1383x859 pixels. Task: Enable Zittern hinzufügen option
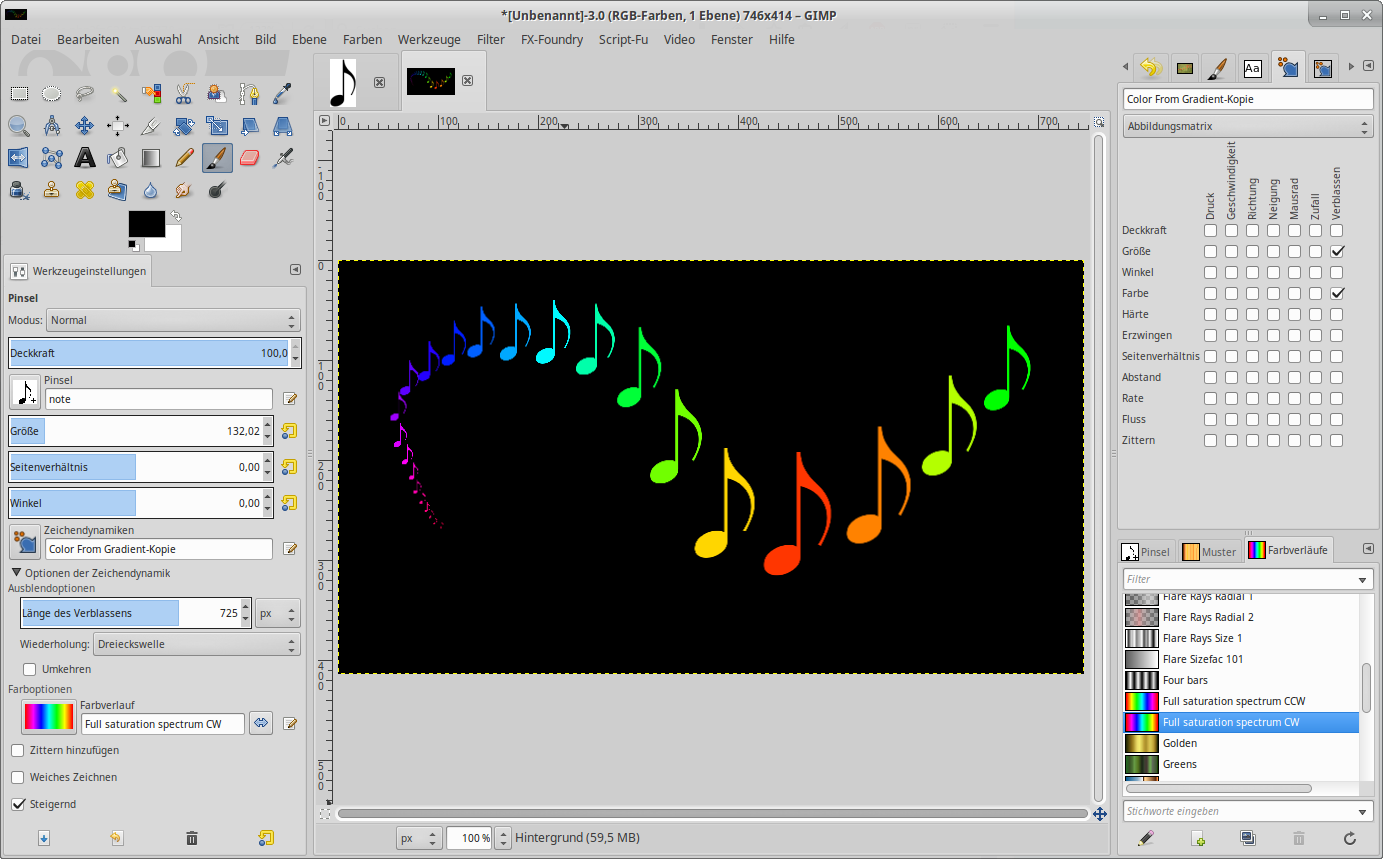point(18,750)
